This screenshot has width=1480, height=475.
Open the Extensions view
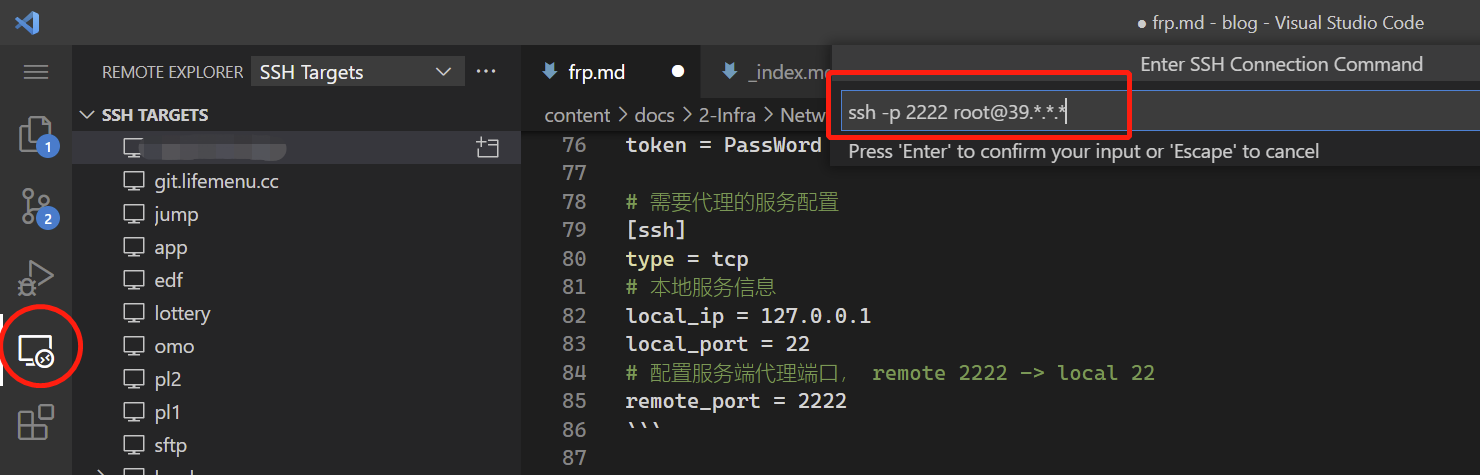[x=36, y=422]
